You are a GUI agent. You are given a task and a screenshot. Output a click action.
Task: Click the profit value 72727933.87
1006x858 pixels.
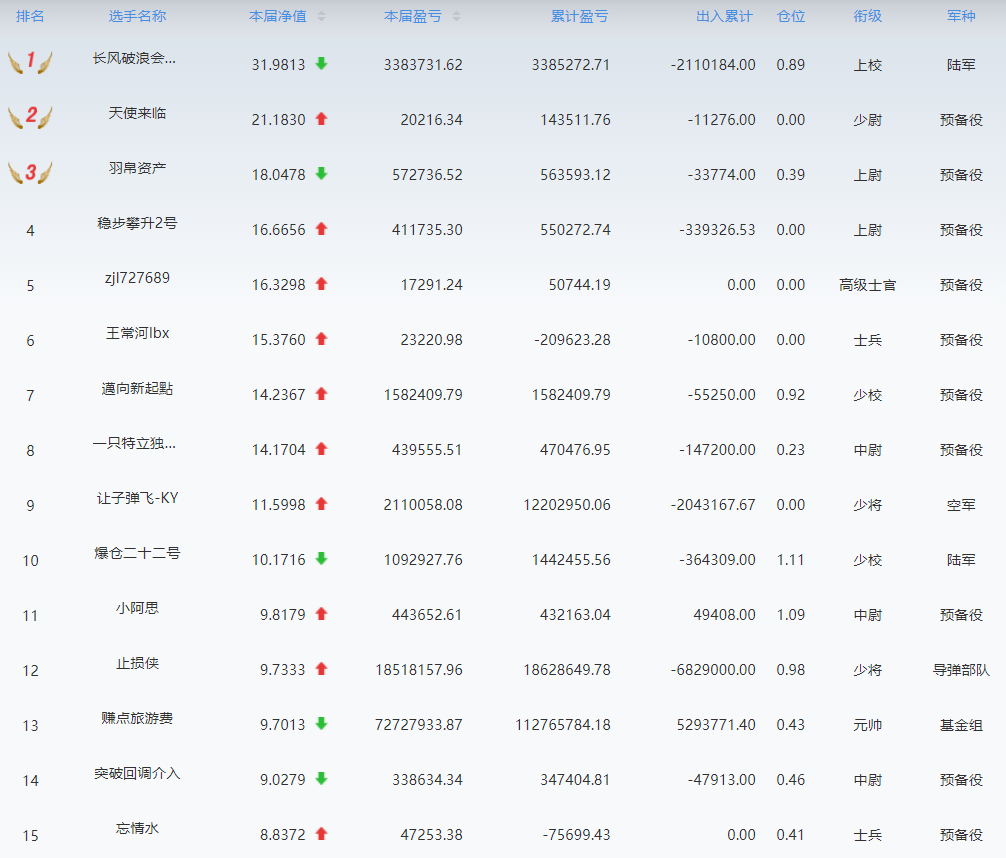pos(419,725)
